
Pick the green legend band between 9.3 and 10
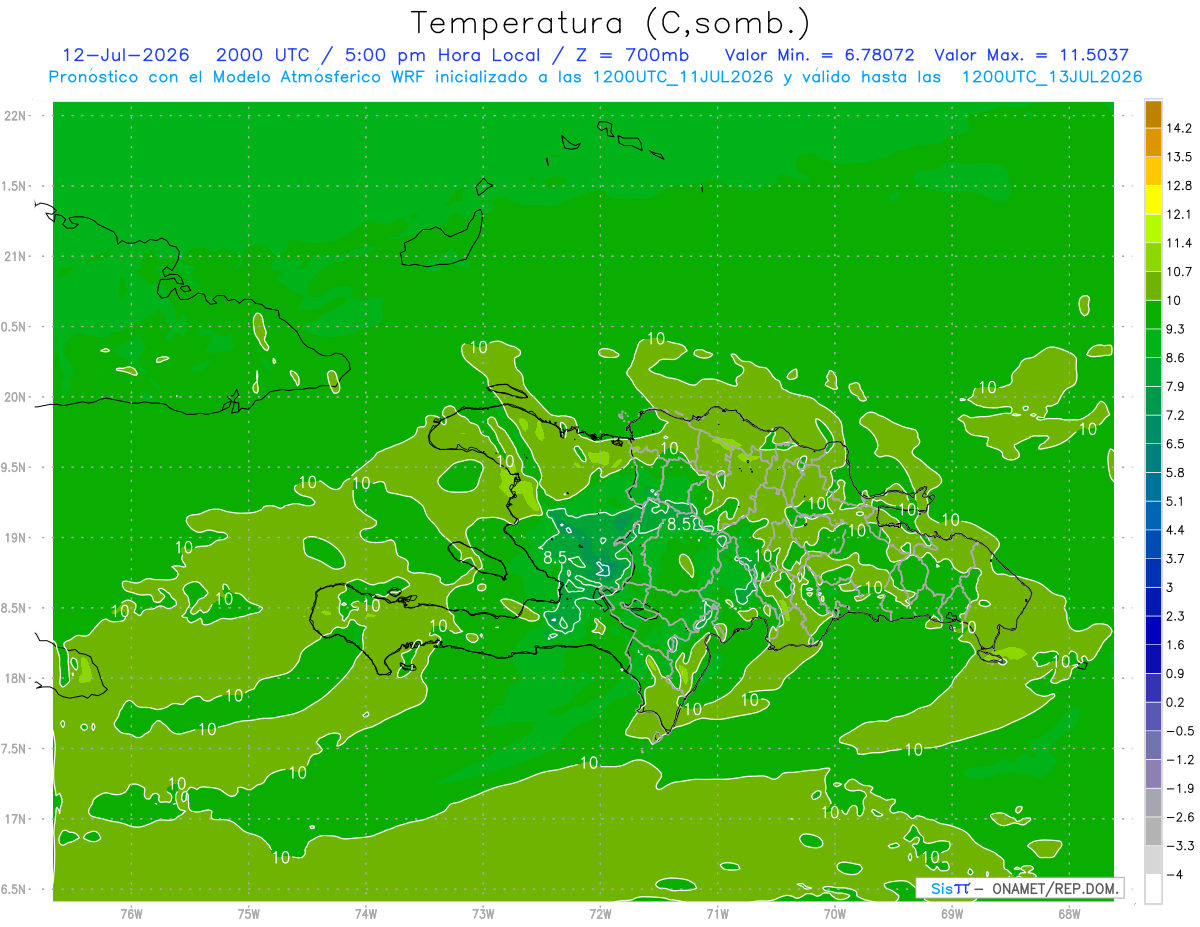1153,315
